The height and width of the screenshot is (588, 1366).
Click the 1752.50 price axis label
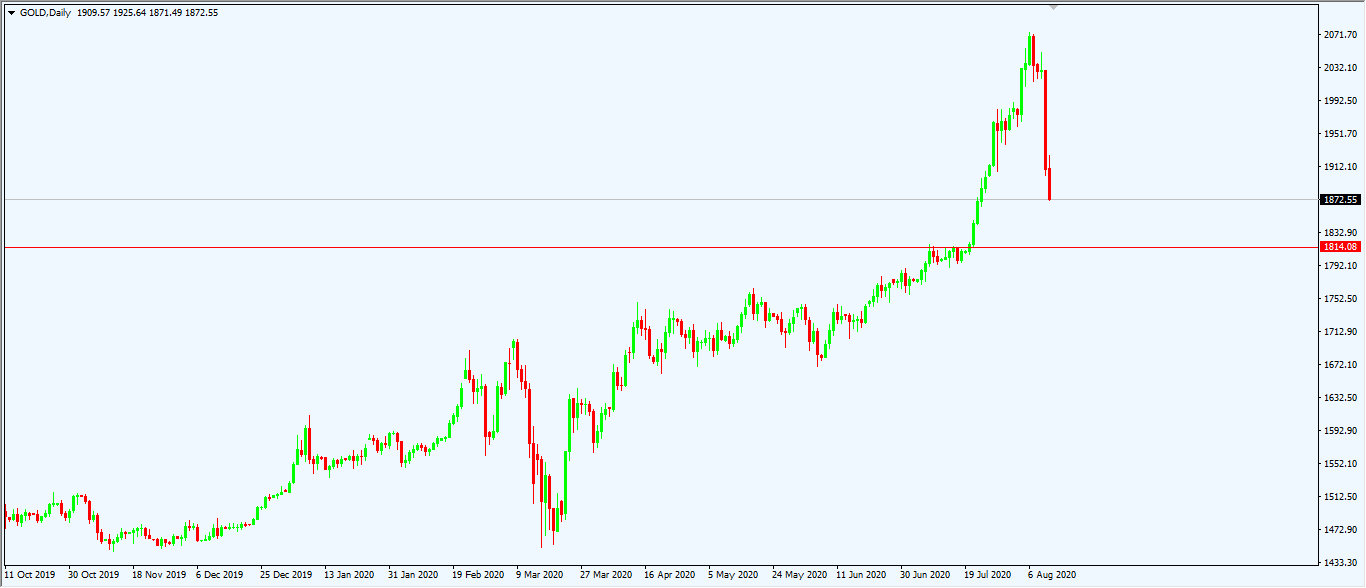(x=1340, y=299)
